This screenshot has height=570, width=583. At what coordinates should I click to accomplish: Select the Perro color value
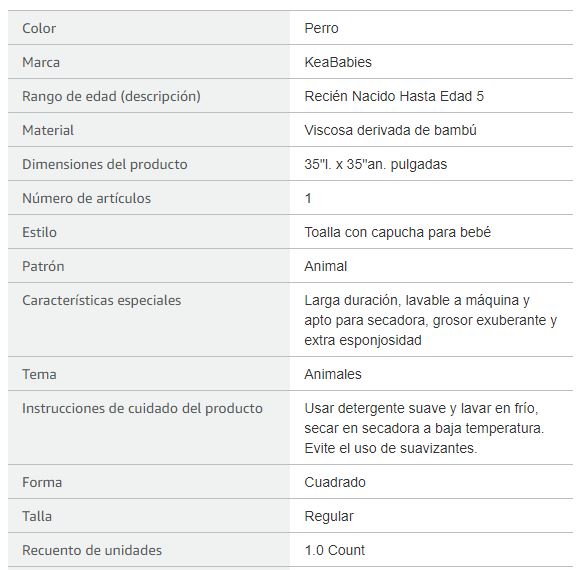tap(321, 28)
